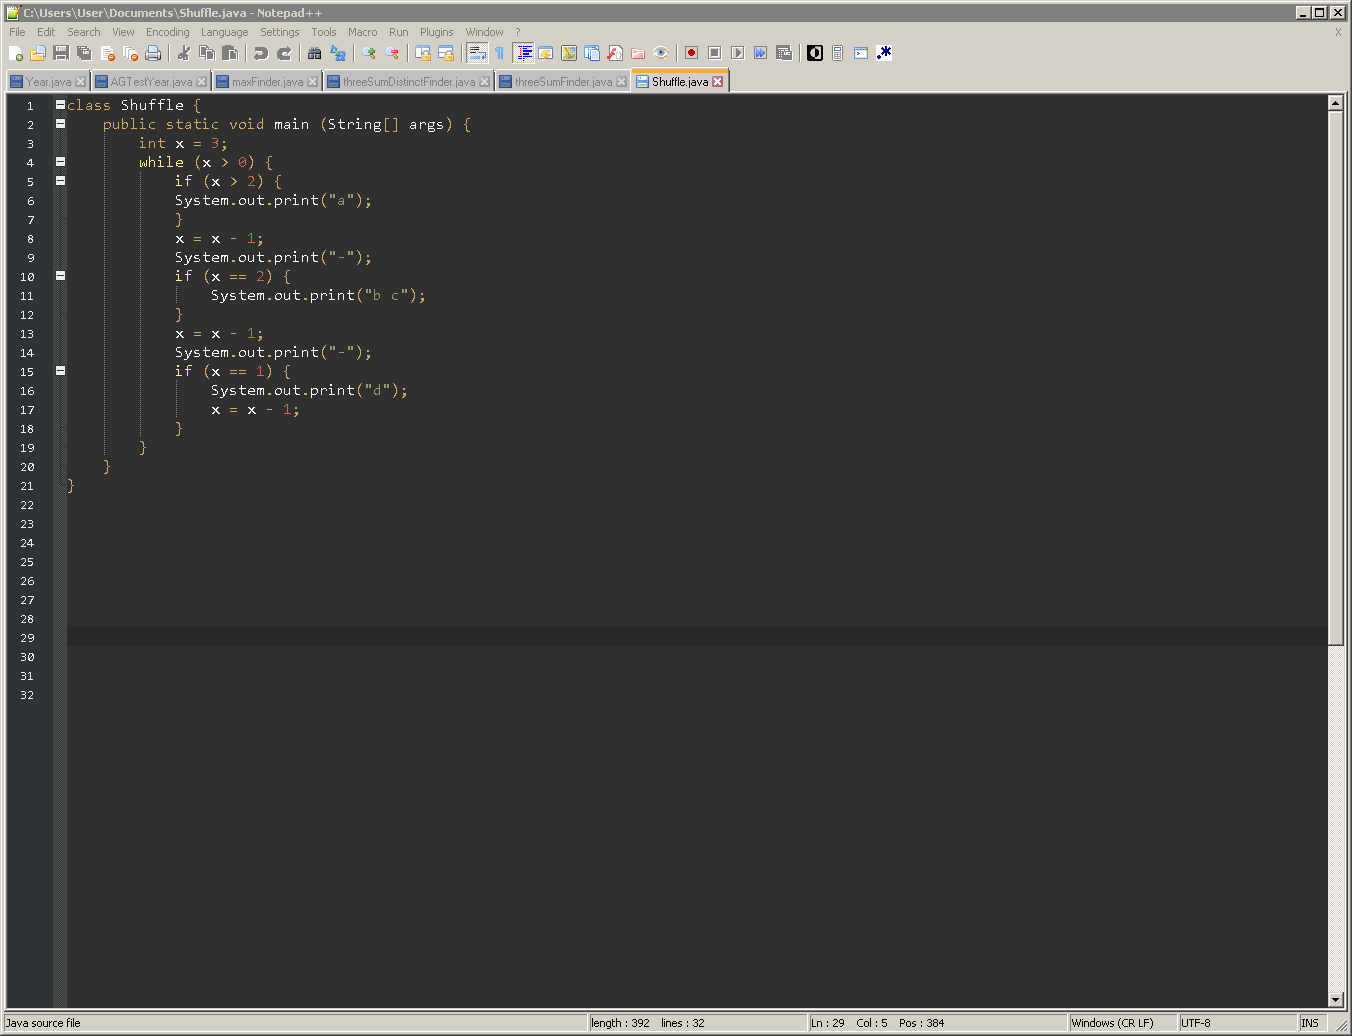
Task: Collapse while loop fold on line 4
Action: [x=60, y=162]
